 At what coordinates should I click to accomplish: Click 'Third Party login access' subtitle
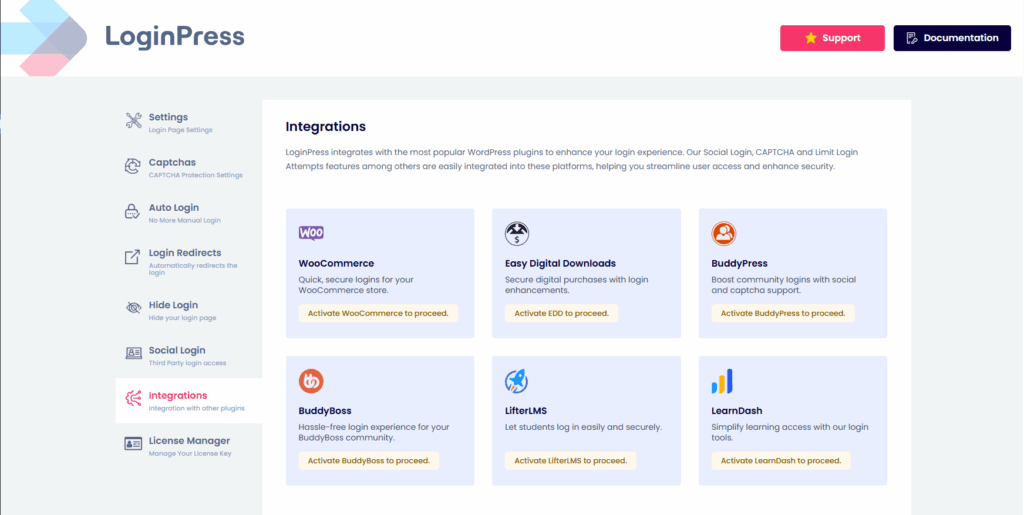pyautogui.click(x=187, y=363)
